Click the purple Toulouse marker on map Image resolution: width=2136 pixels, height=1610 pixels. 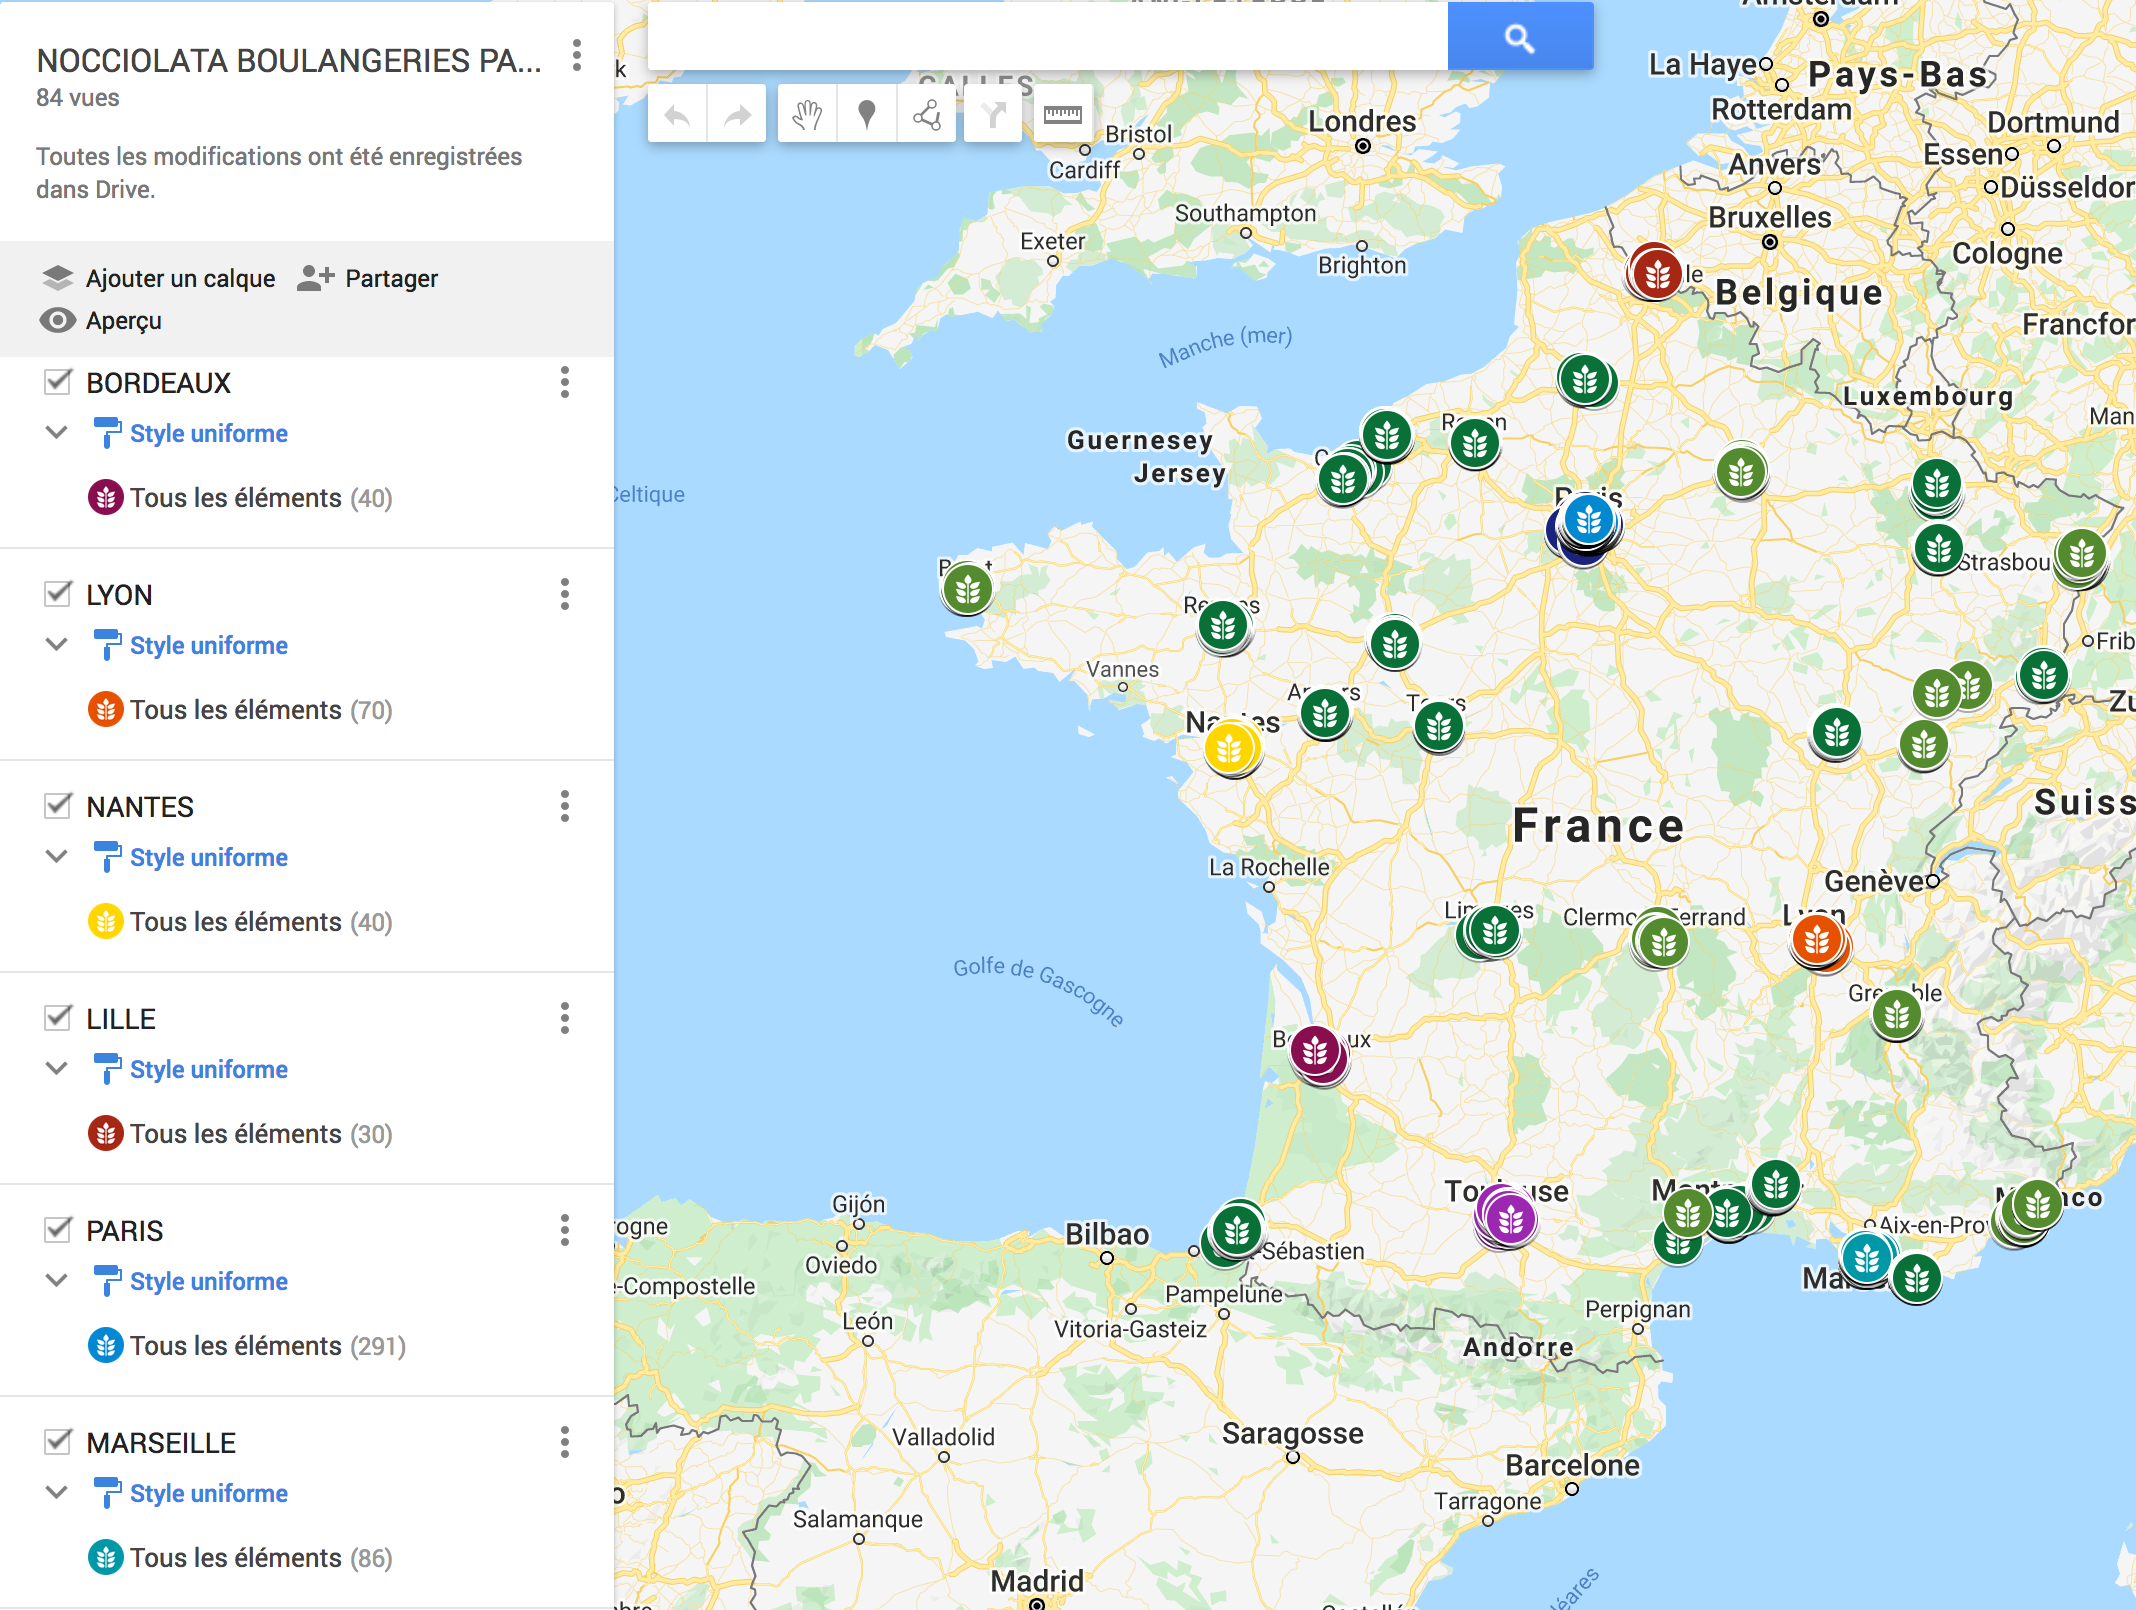pos(1510,1219)
